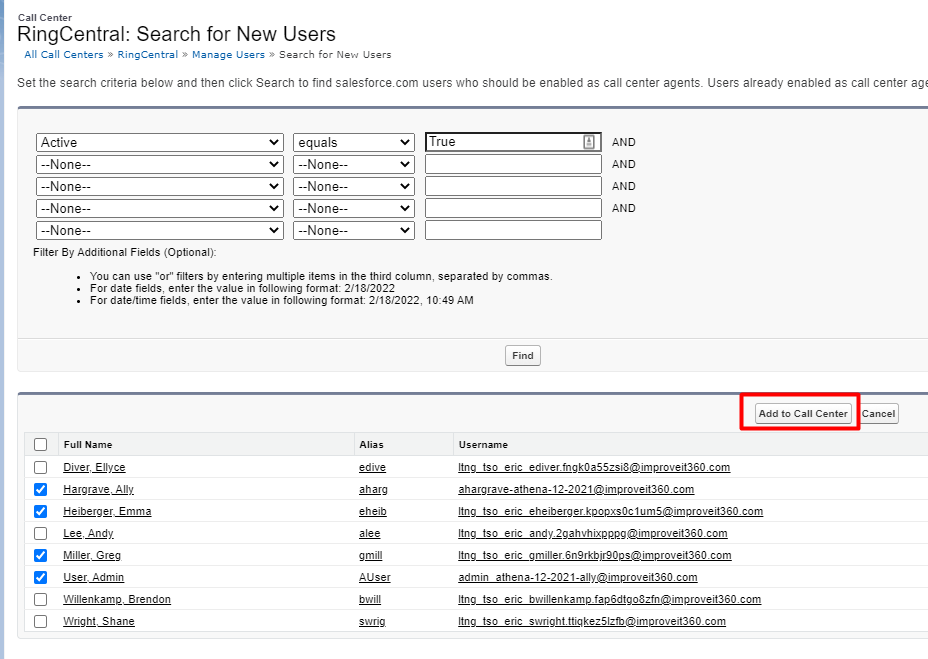Check the box for Diver, Ellyce
This screenshot has height=659, width=928.
pos(40,467)
